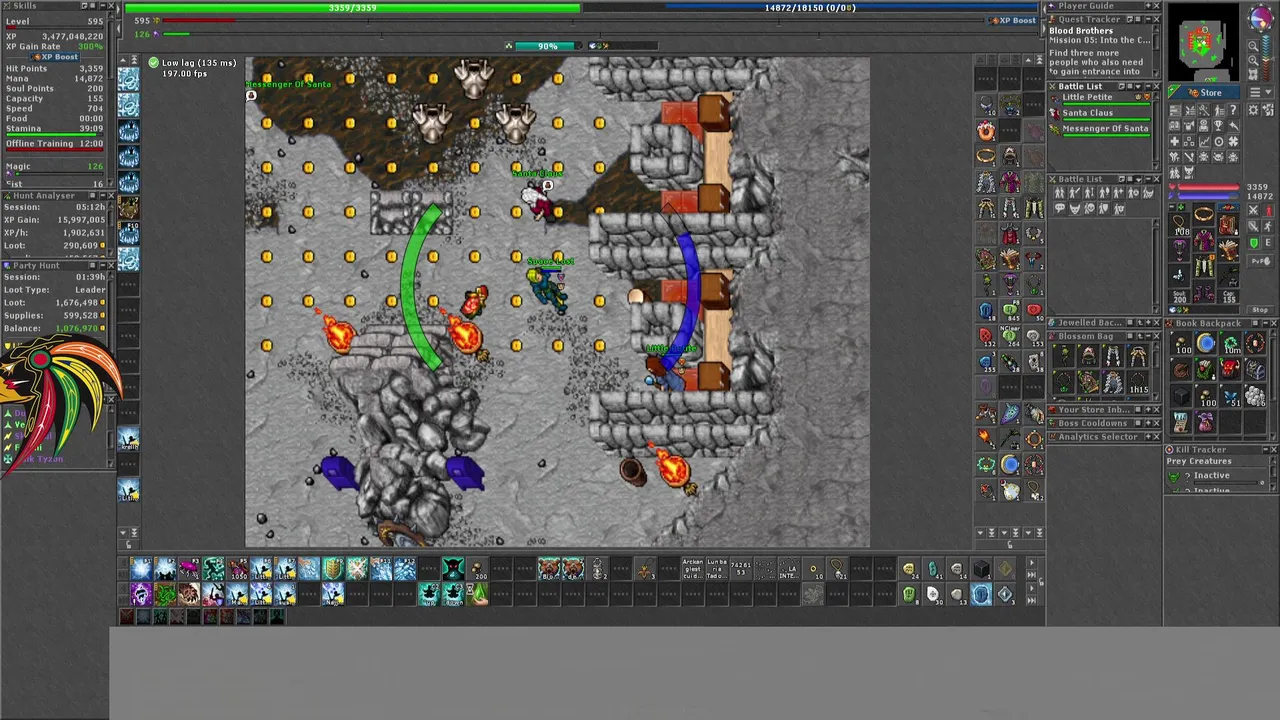Toggle the green shield secure mode
The width and height of the screenshot is (1280, 720).
(1253, 243)
